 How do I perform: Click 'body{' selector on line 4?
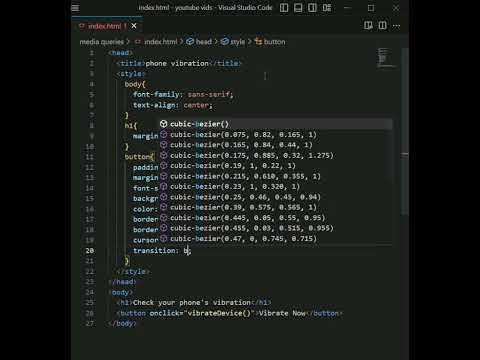tap(135, 84)
